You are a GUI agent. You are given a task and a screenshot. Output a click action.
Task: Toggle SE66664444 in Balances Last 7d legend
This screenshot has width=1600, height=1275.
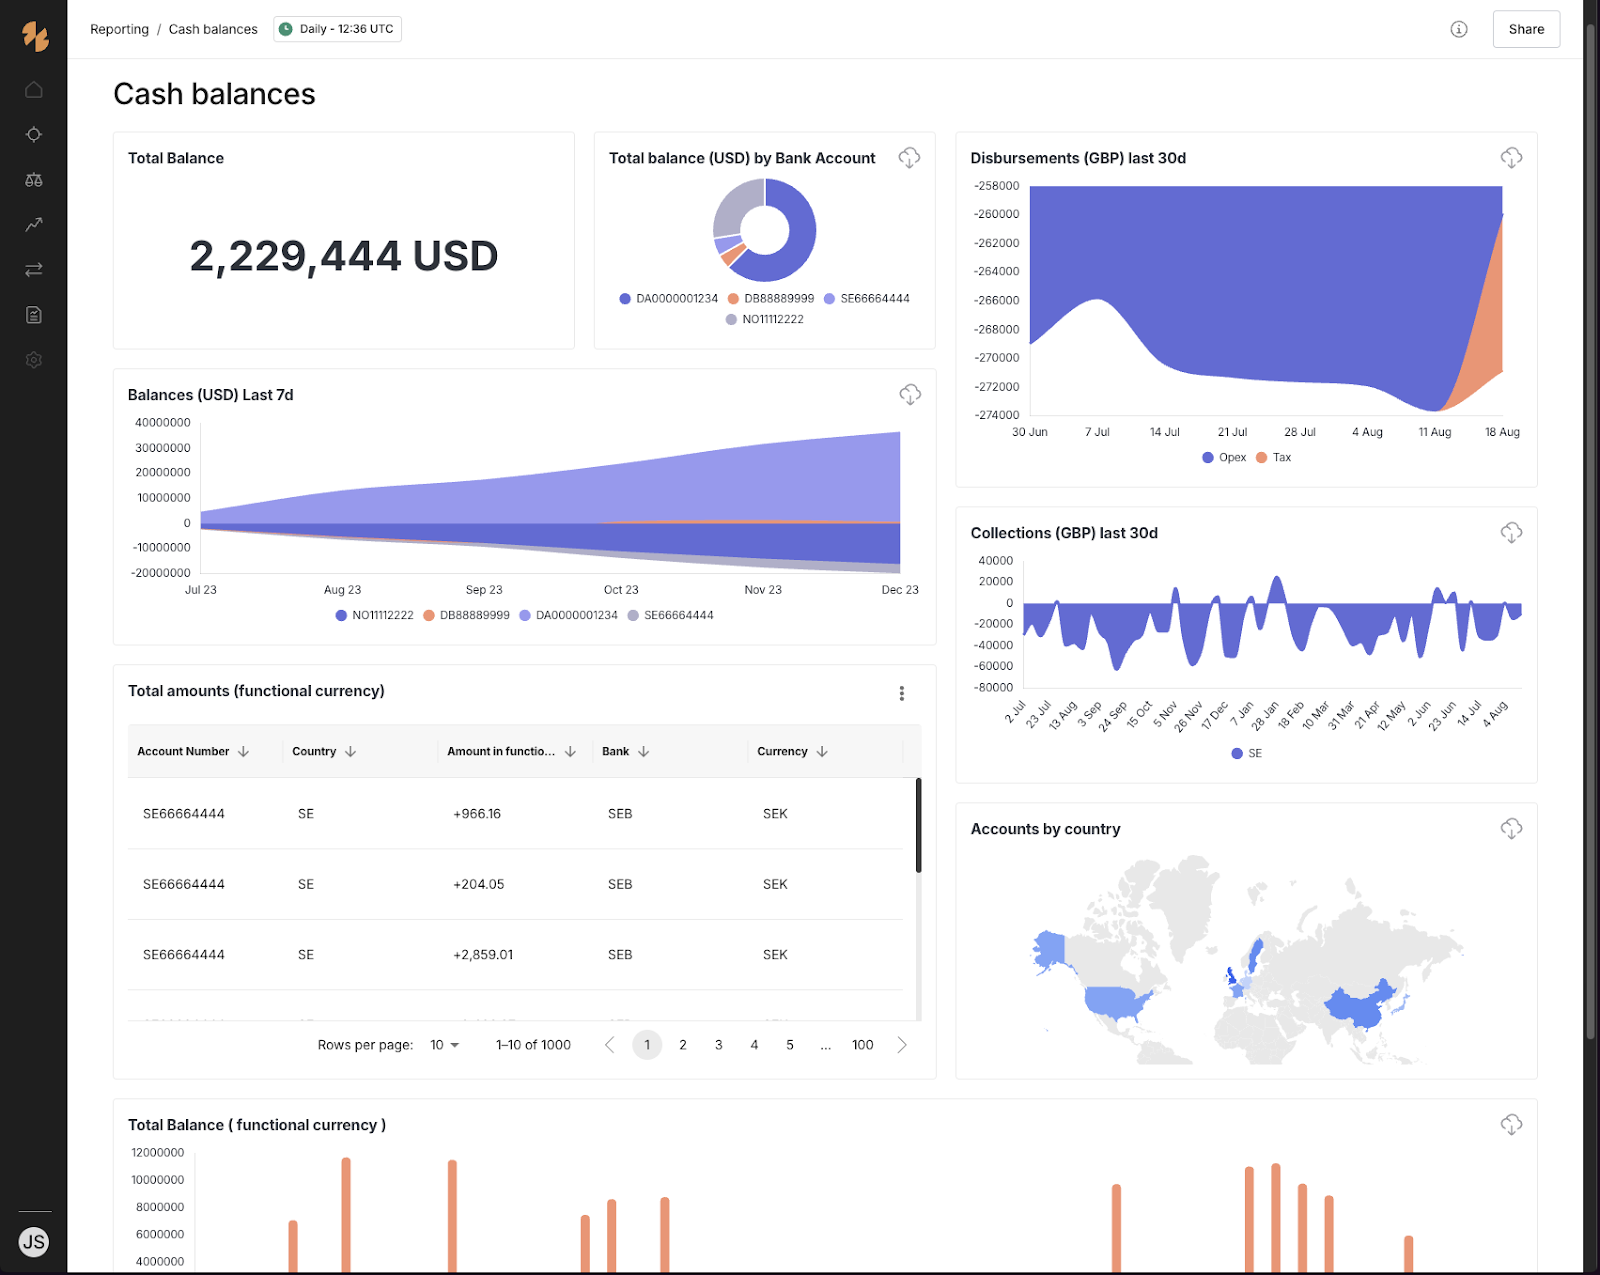pos(670,616)
